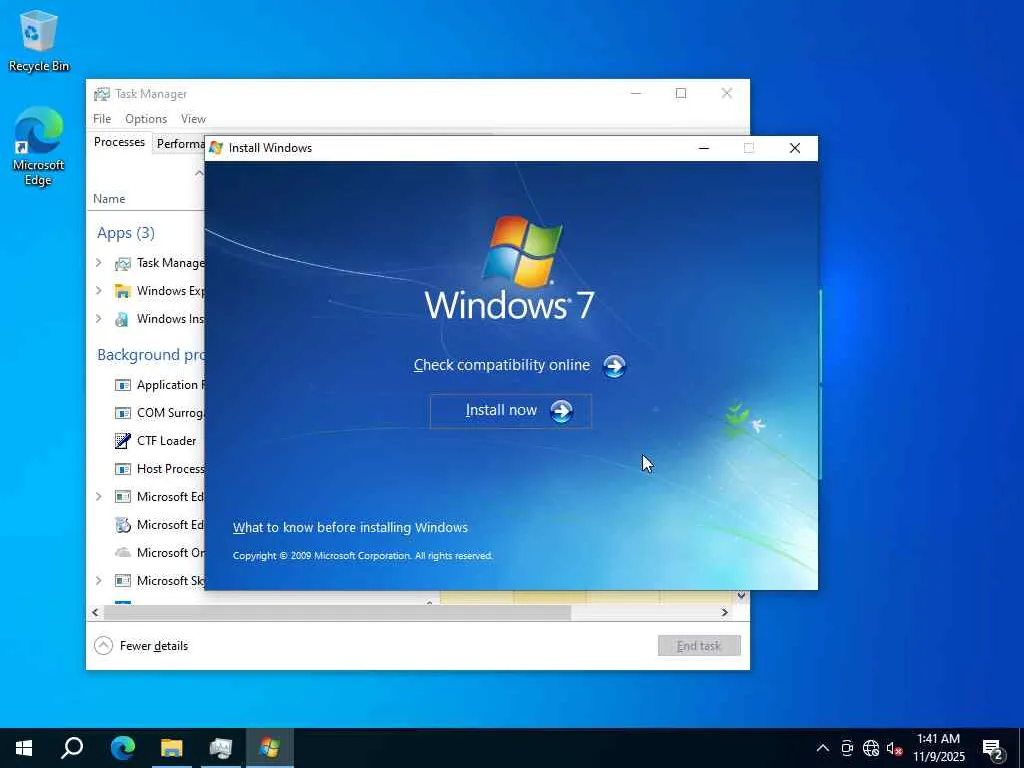This screenshot has width=1024, height=768.
Task: Open What to know before installing Windows
Action: click(350, 528)
